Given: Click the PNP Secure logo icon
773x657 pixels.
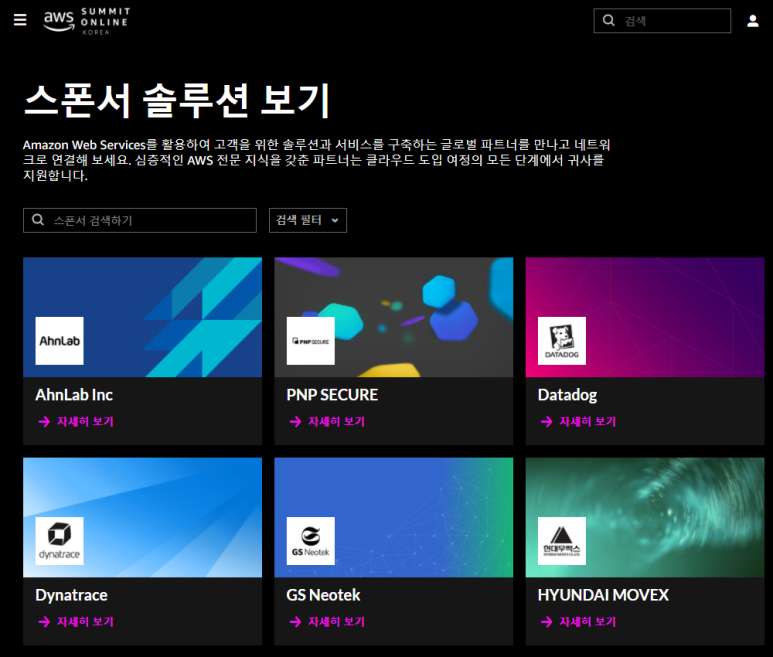Looking at the screenshot, I should [x=310, y=341].
